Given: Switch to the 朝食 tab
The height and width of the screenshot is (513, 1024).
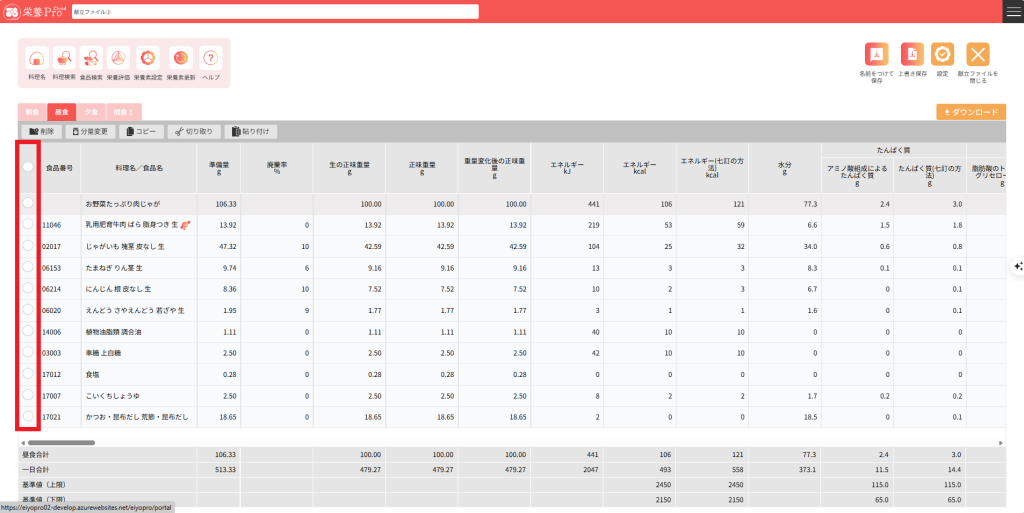Looking at the screenshot, I should click(x=32, y=112).
